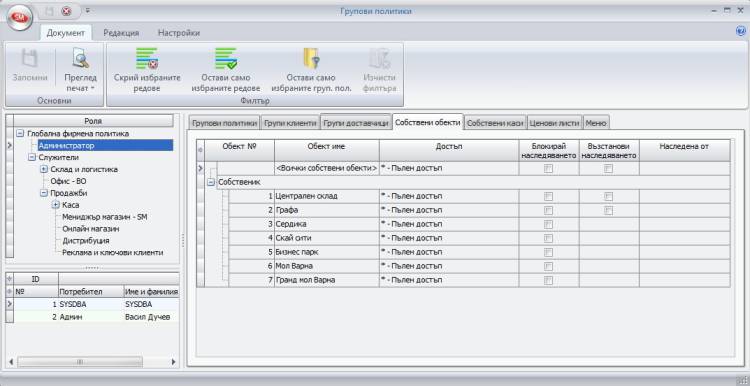Sort by Достъп column header

(449, 150)
